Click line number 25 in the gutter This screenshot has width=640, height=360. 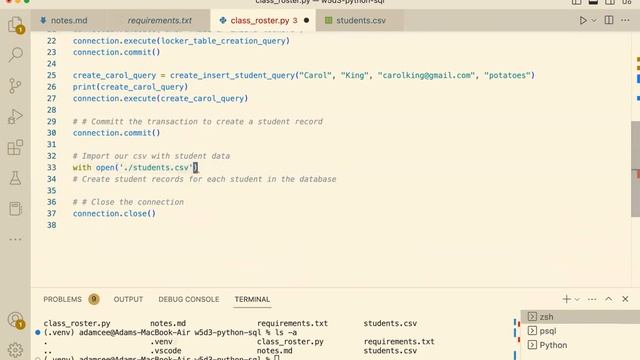(51, 76)
